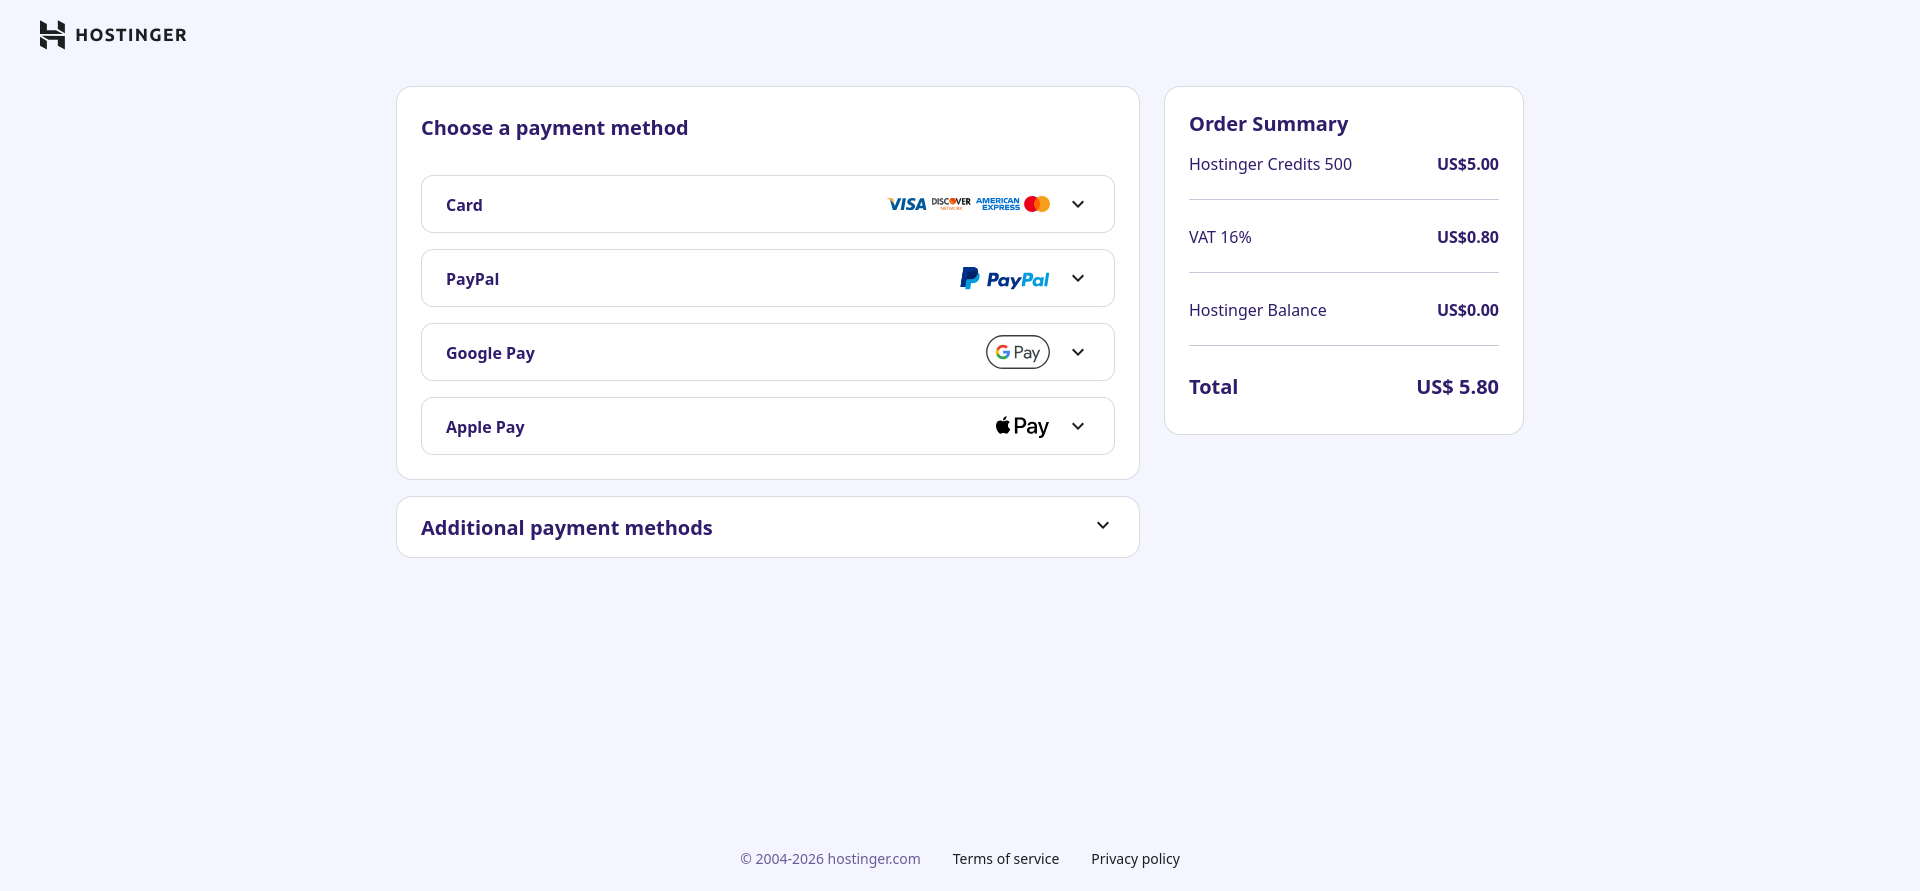Click the PayPal brand logo
This screenshot has height=891, width=1920.
(x=1005, y=279)
